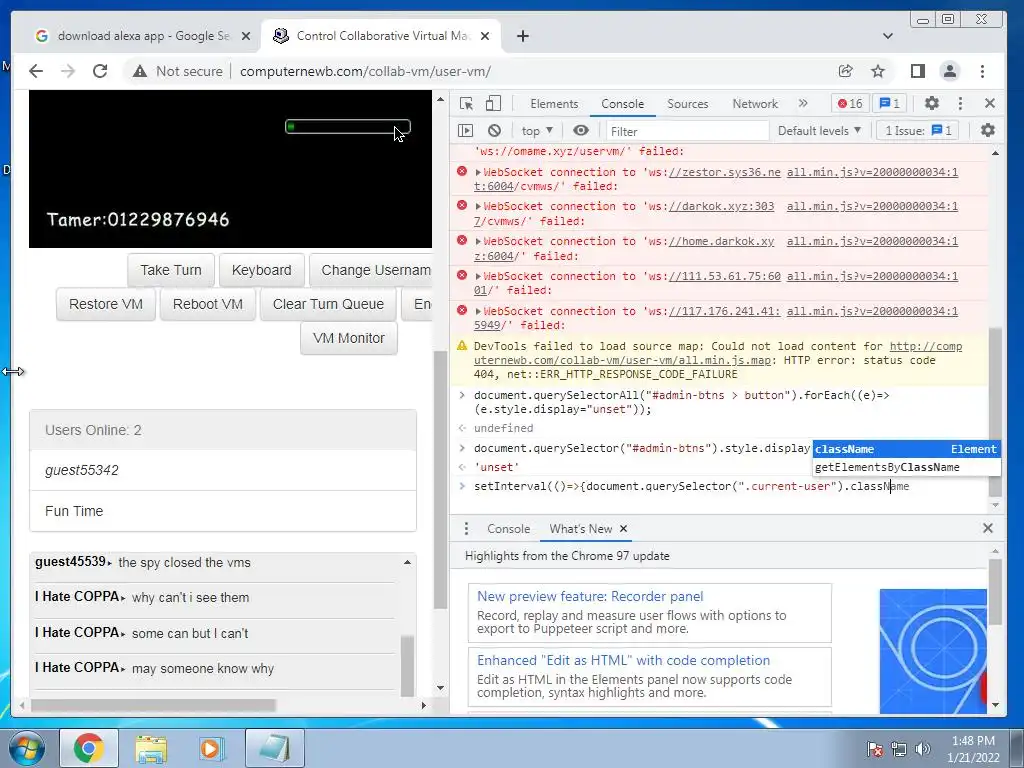Click the red 16 errors badge
Viewport: 1024px width, 768px height.
point(850,103)
